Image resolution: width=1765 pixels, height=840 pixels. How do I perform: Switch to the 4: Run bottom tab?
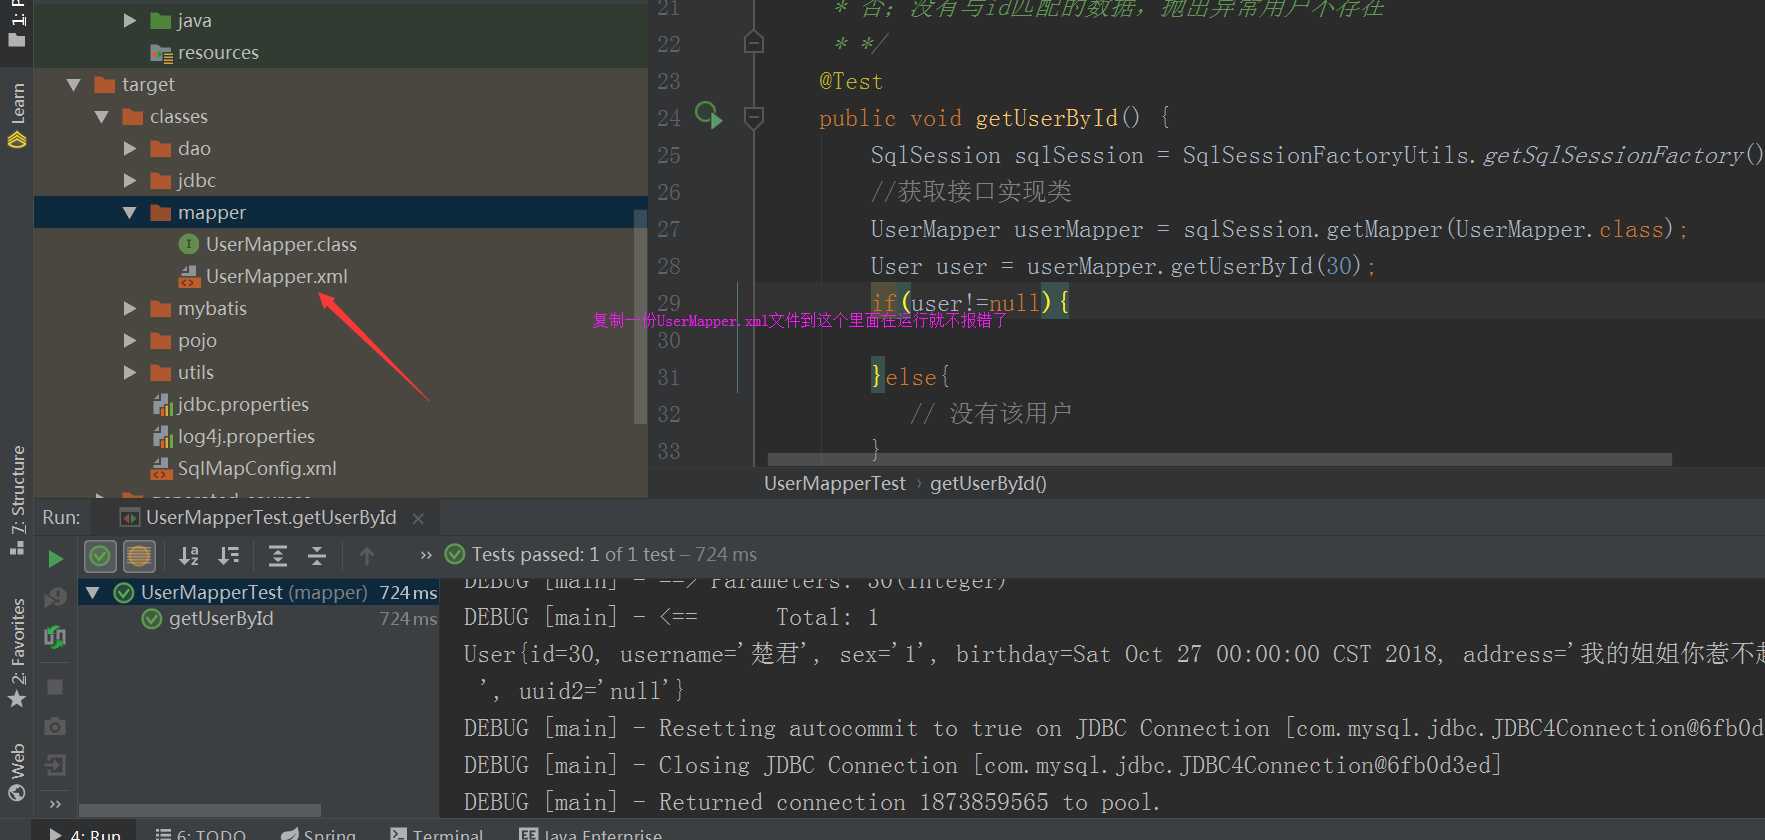pyautogui.click(x=85, y=833)
